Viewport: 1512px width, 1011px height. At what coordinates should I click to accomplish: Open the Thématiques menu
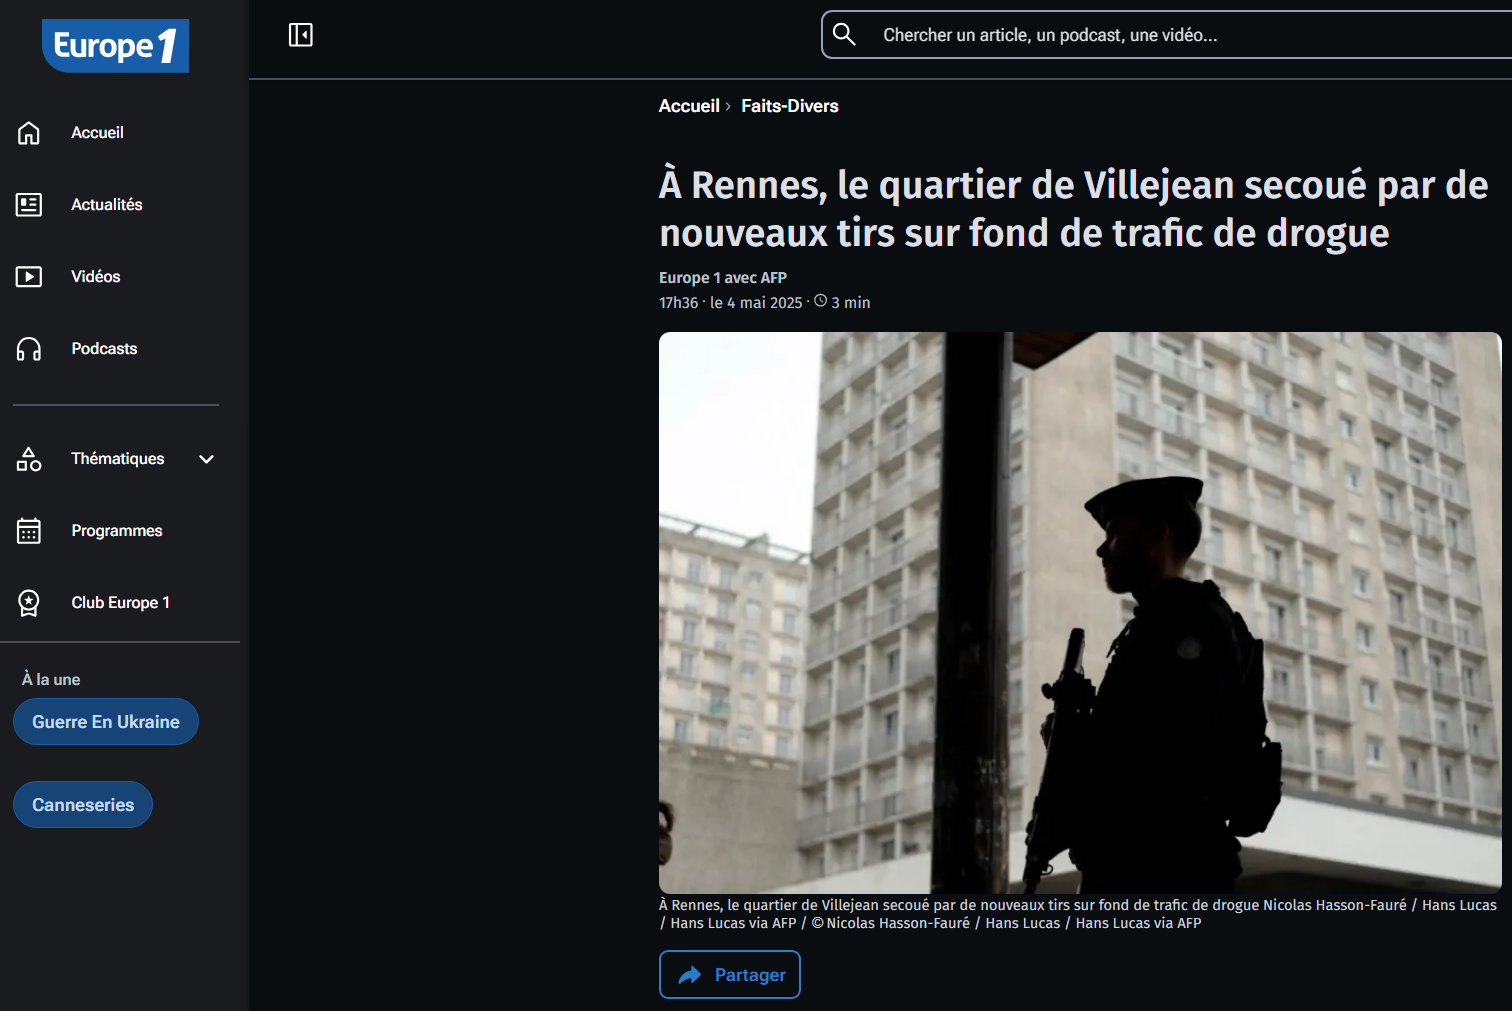(x=117, y=459)
